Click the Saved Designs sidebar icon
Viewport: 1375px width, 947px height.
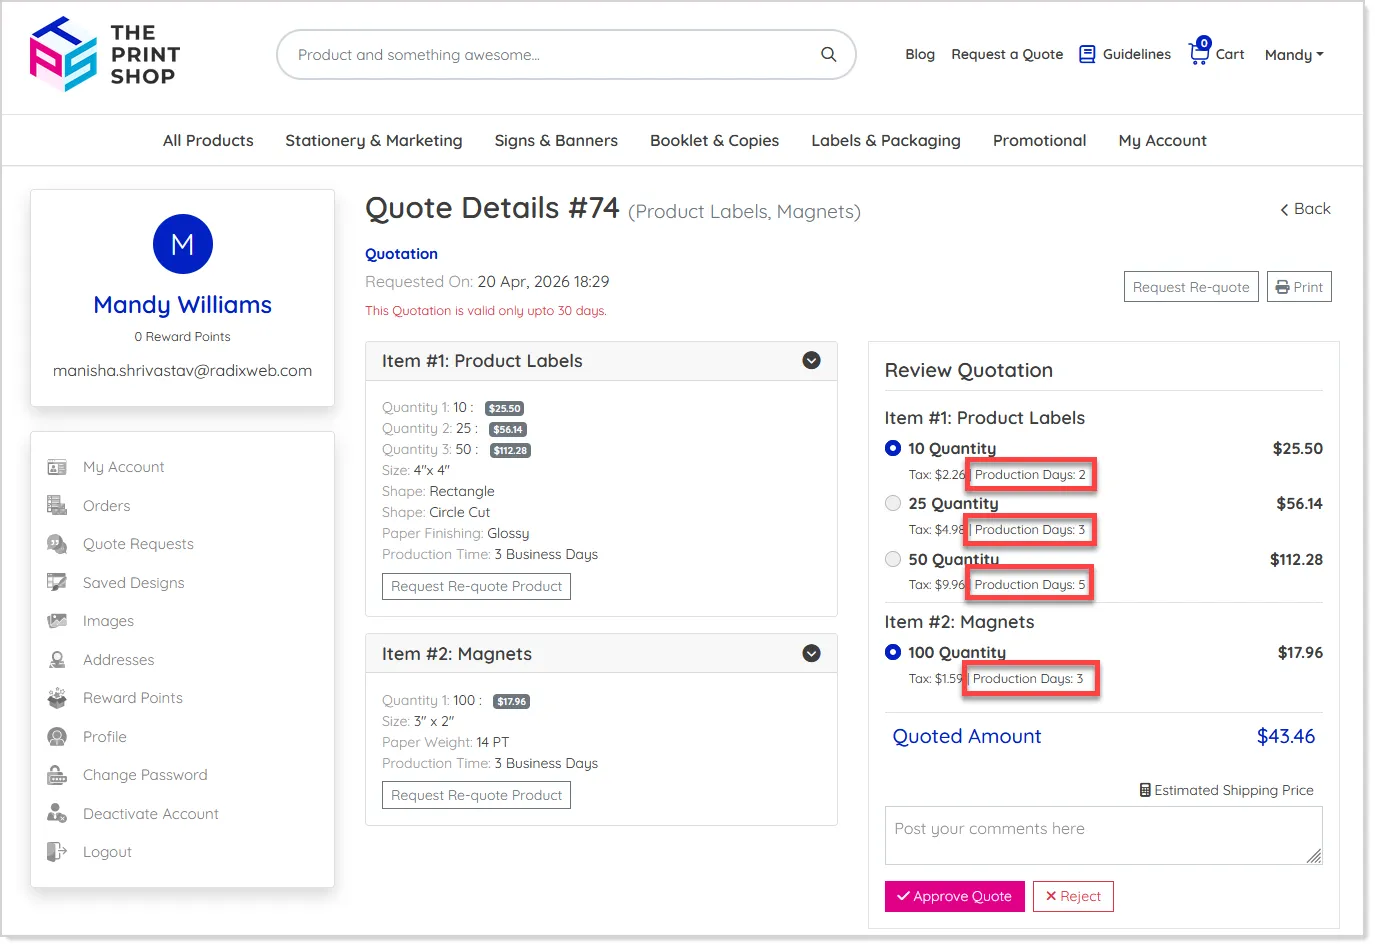click(57, 583)
